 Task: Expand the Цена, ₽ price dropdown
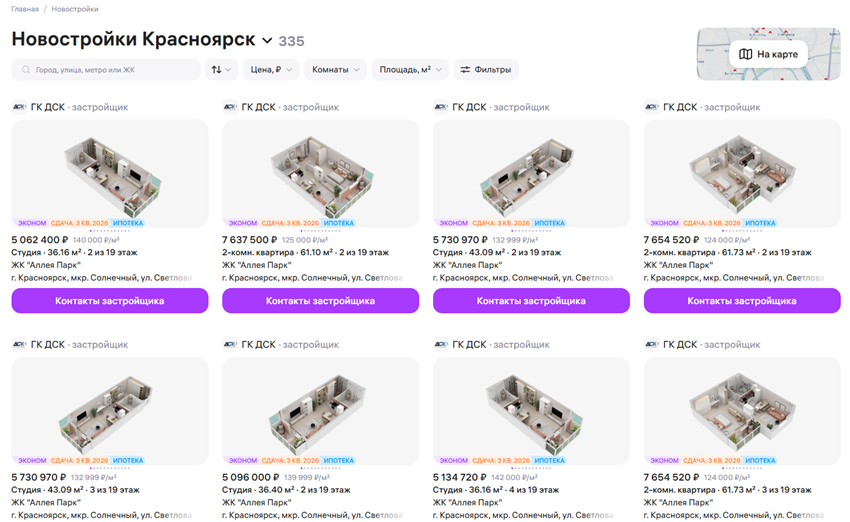pos(270,70)
